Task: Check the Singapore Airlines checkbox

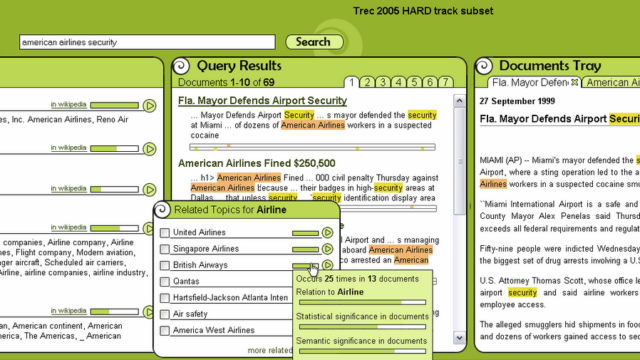Action: point(164,249)
